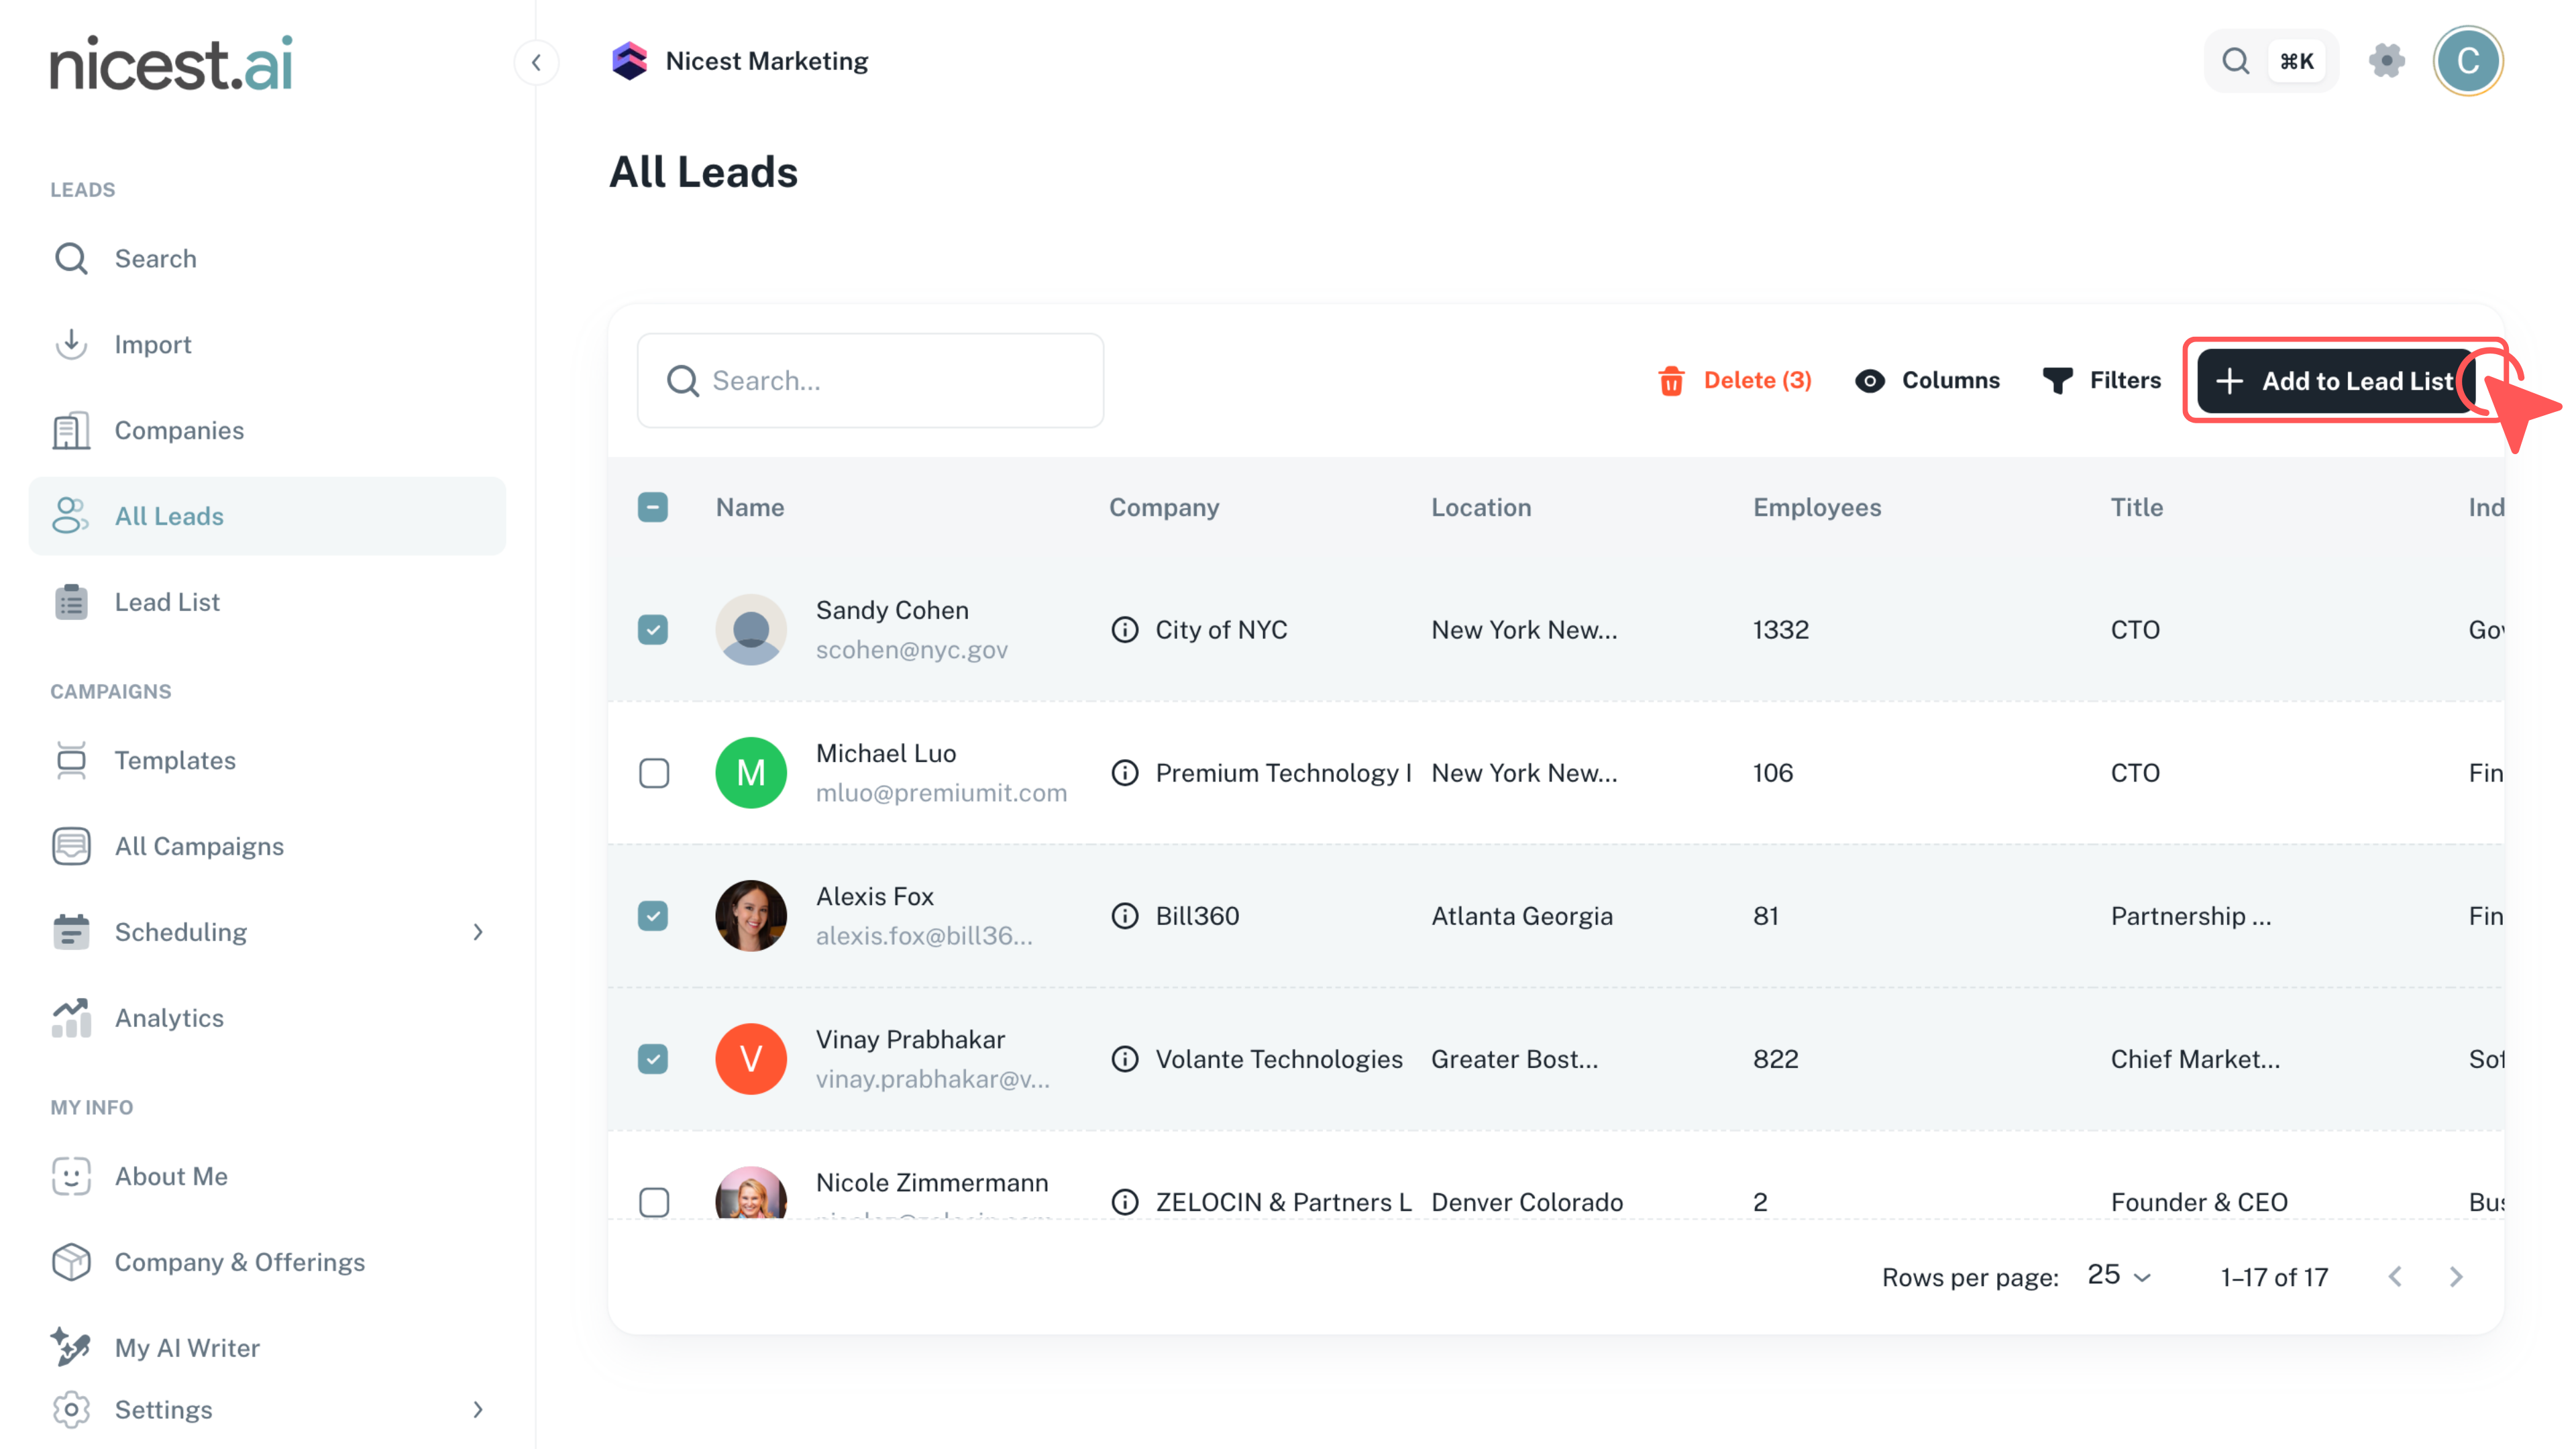Image resolution: width=2576 pixels, height=1449 pixels.
Task: Click the name Nicole Zimmermann
Action: click(x=932, y=1183)
